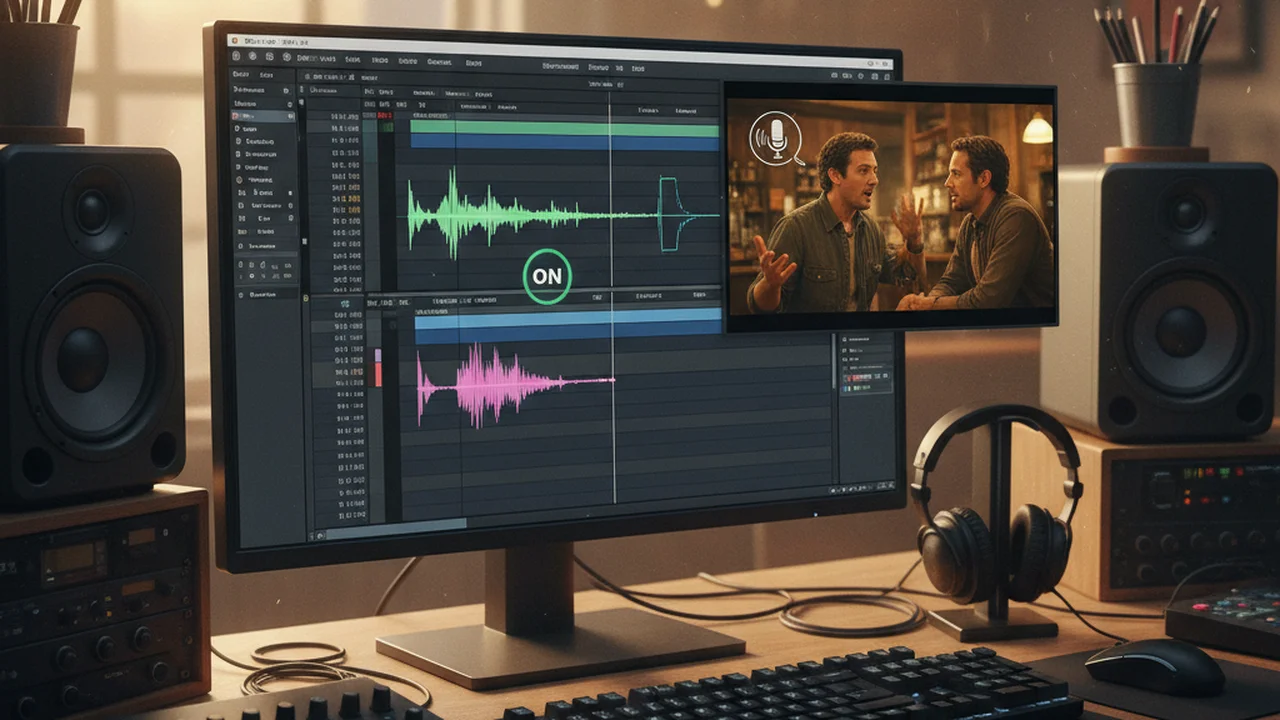Select the teal envelope-shaped clip on the upper track
1280x720 pixels.
(x=675, y=213)
